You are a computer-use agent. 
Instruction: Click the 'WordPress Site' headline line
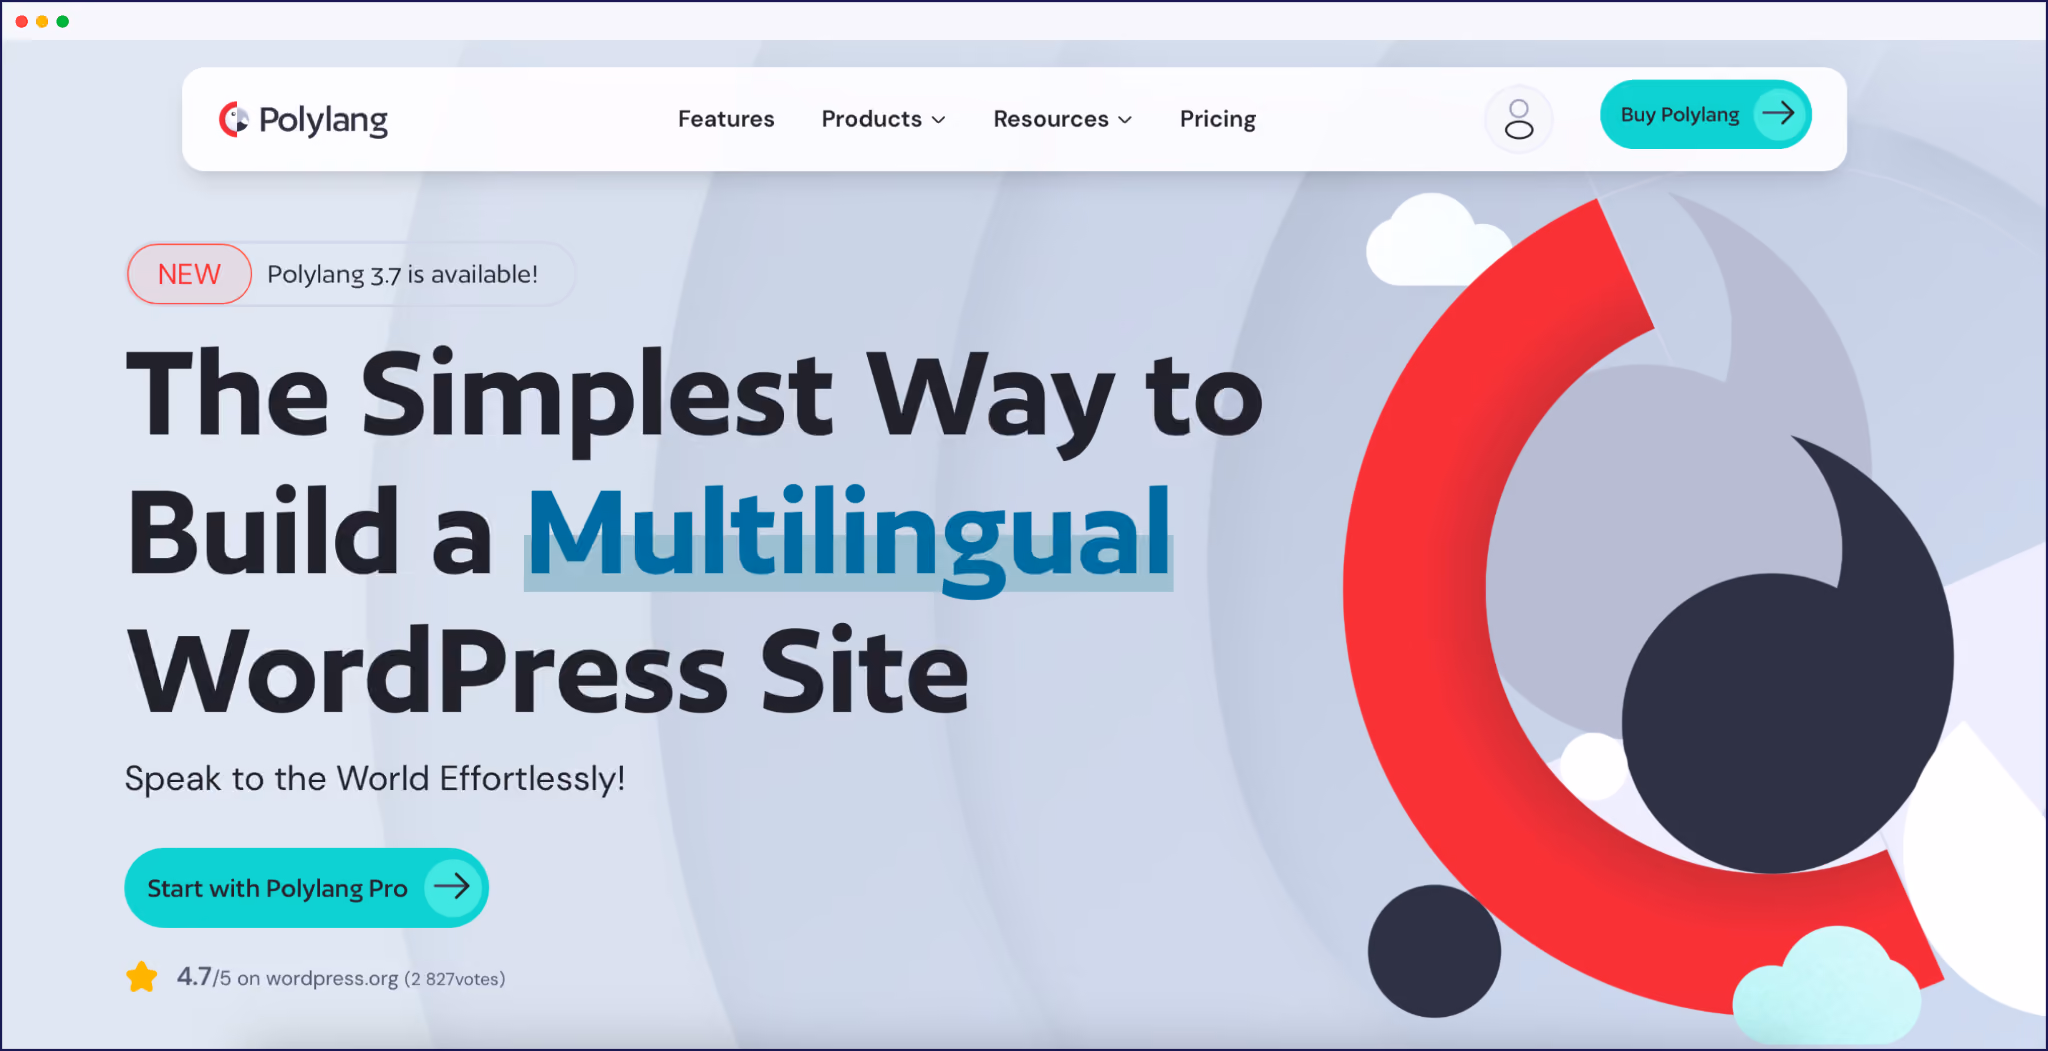[x=548, y=670]
